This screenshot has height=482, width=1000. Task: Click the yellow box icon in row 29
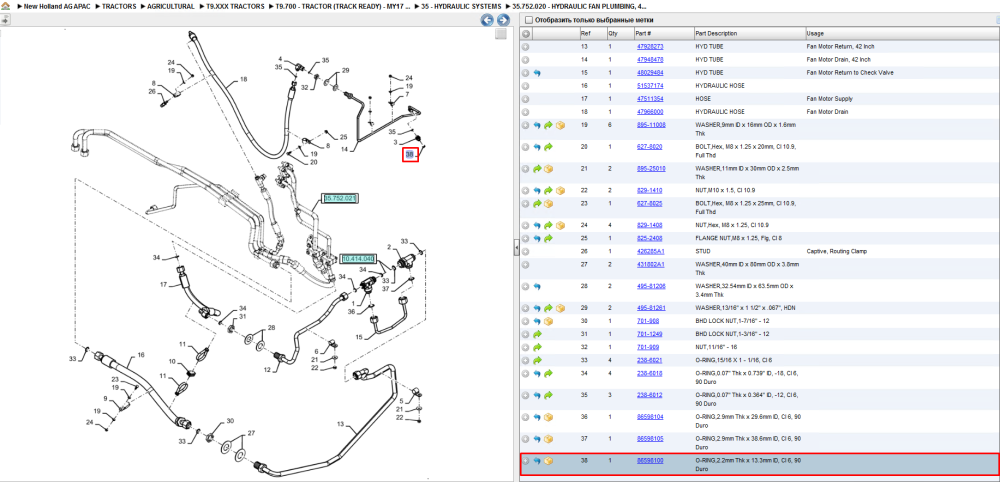[559, 308]
